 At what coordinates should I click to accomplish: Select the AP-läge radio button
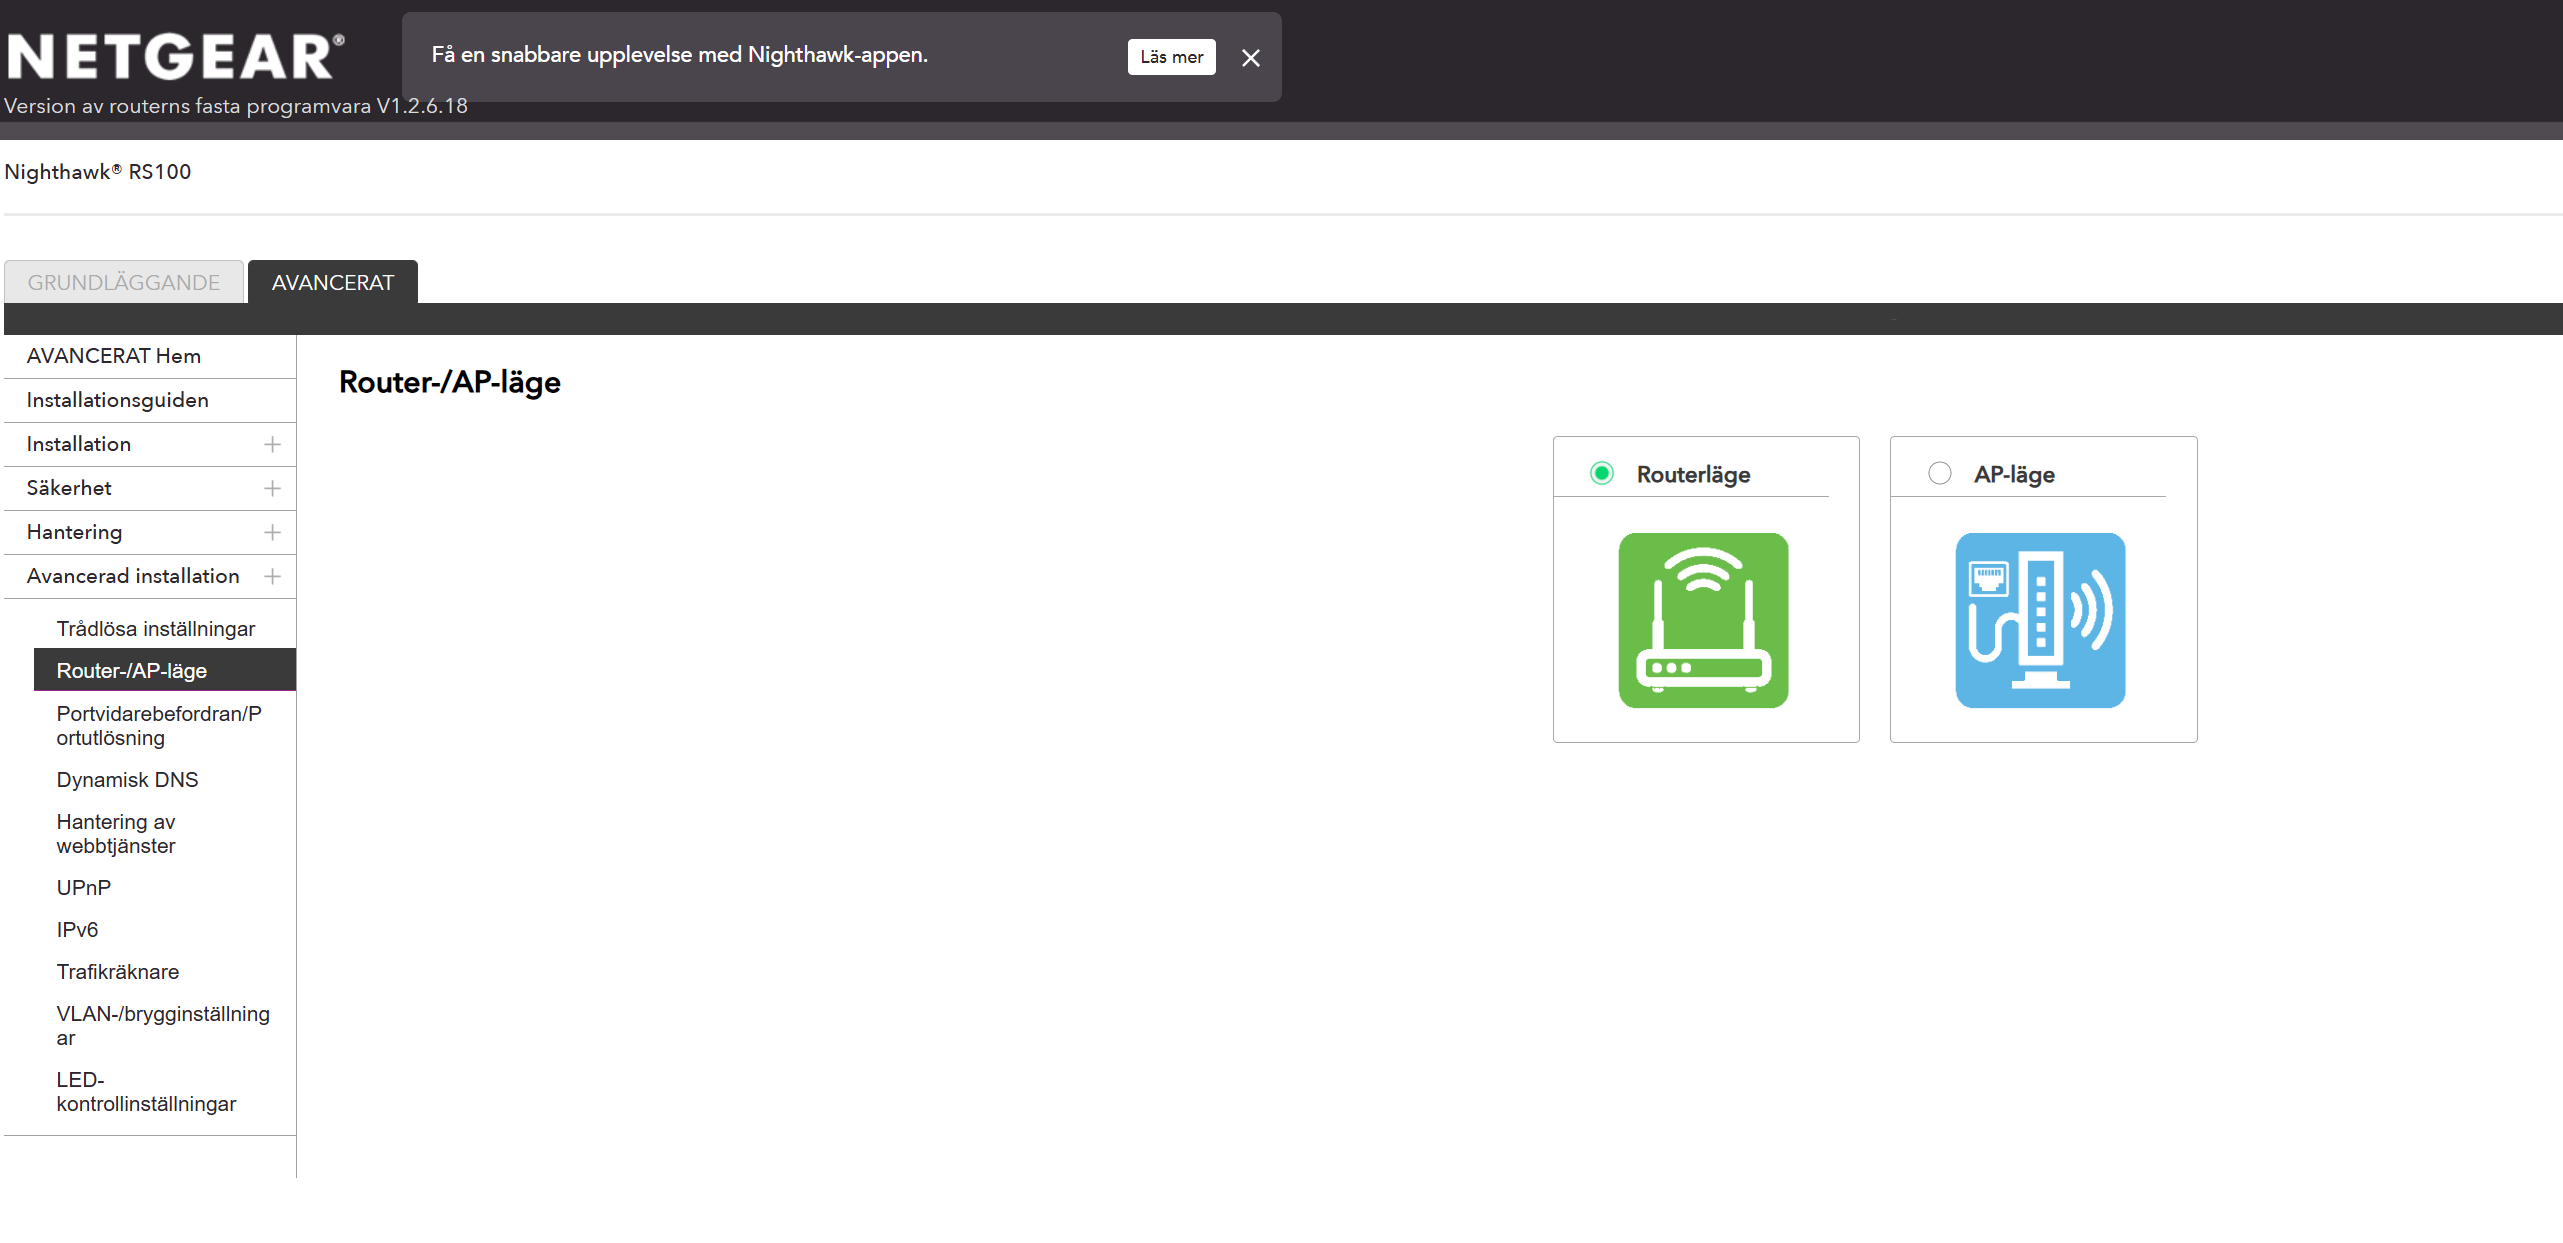[1939, 473]
